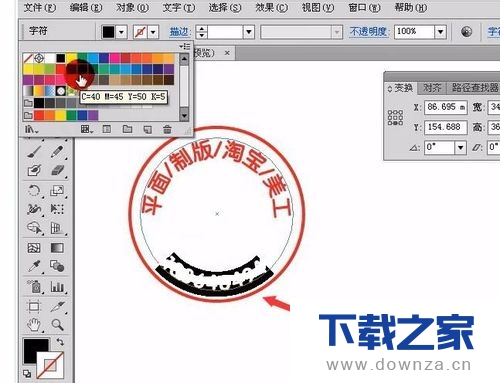Select the None swatch
This screenshot has width=500, height=383.
pos(28,58)
